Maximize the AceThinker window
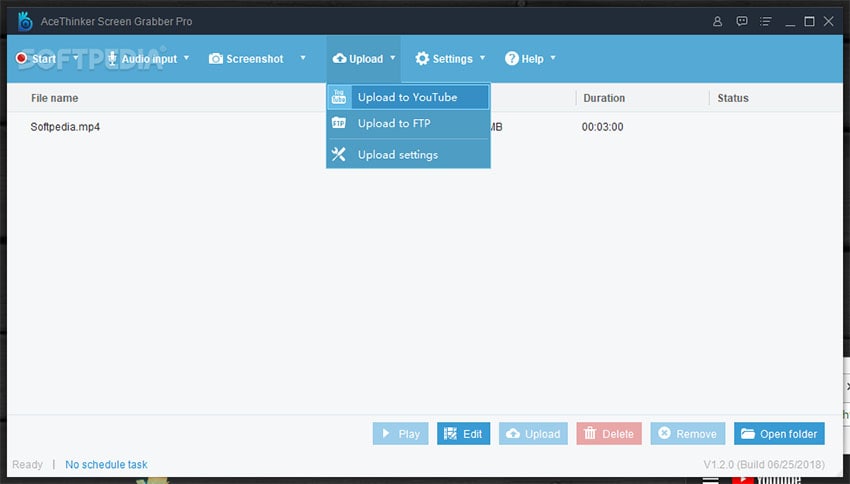The height and width of the screenshot is (484, 850). 809,21
